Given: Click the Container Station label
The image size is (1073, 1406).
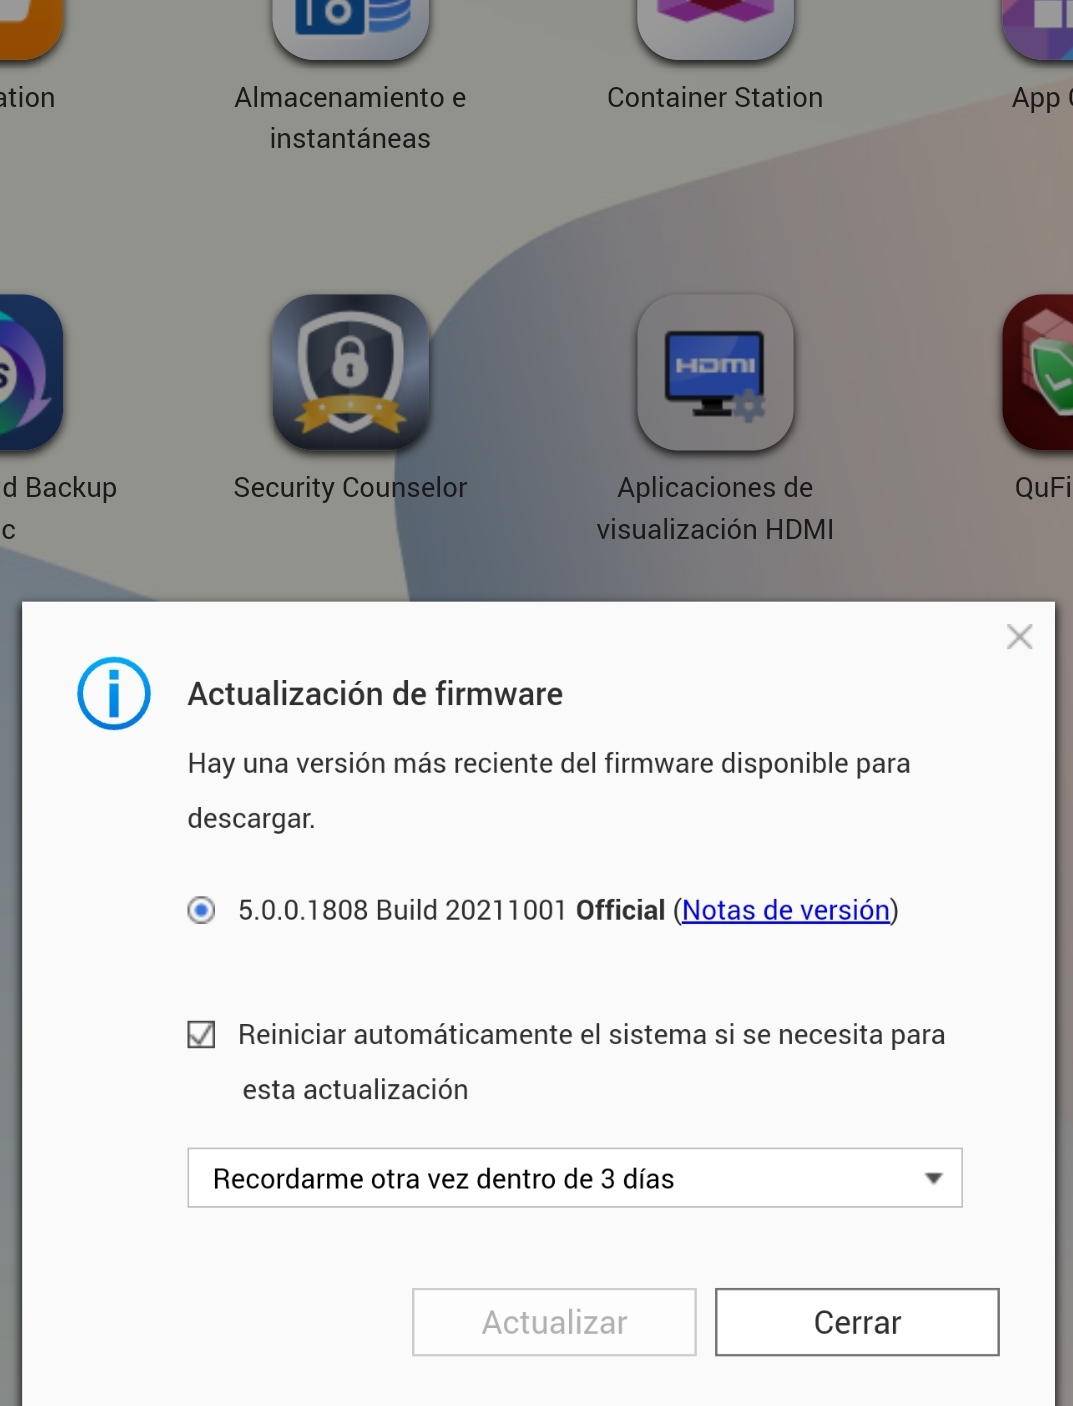Looking at the screenshot, I should point(715,98).
